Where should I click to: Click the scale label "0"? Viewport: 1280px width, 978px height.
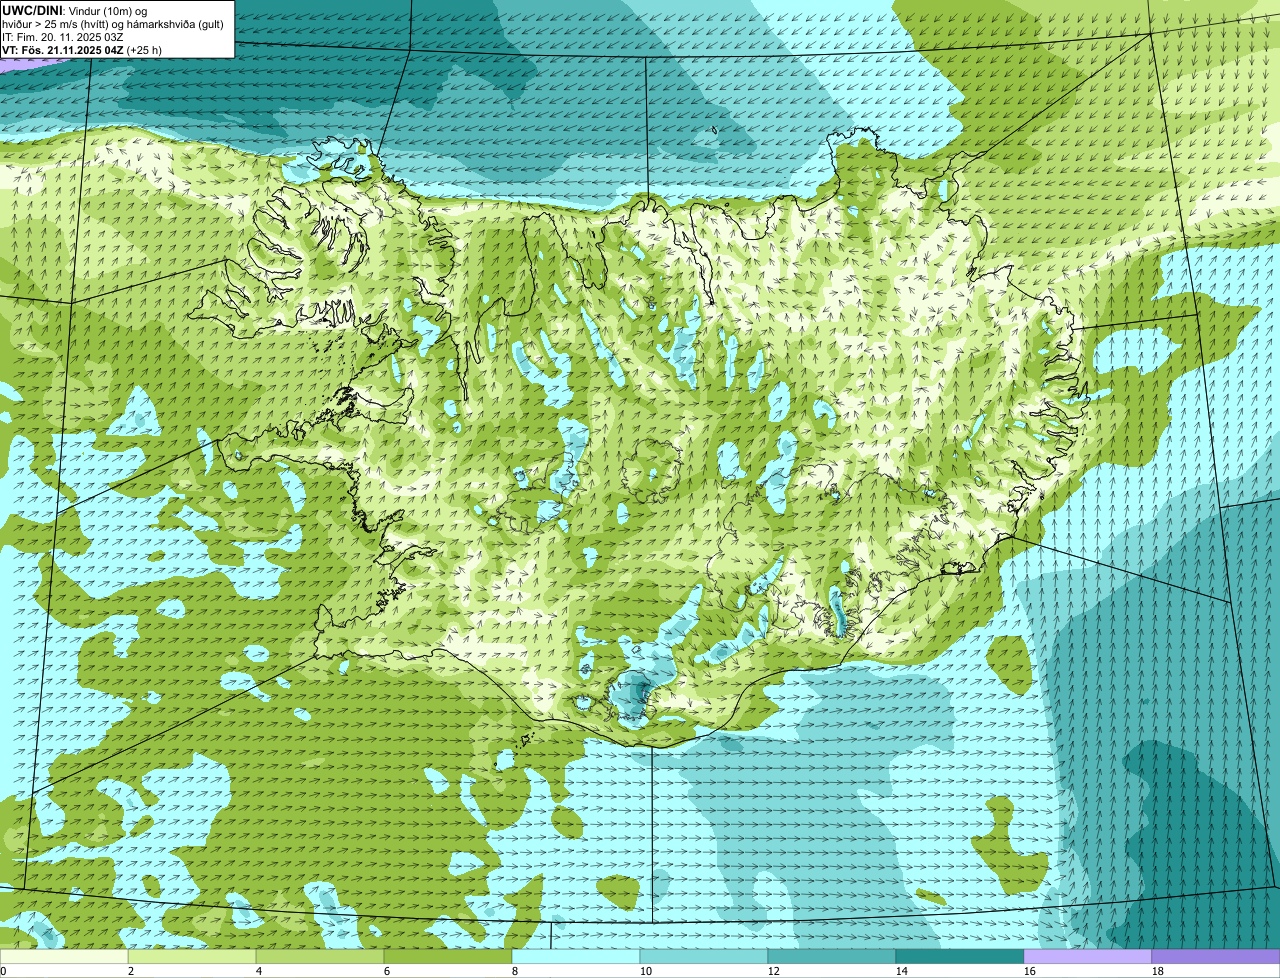tap(4, 971)
